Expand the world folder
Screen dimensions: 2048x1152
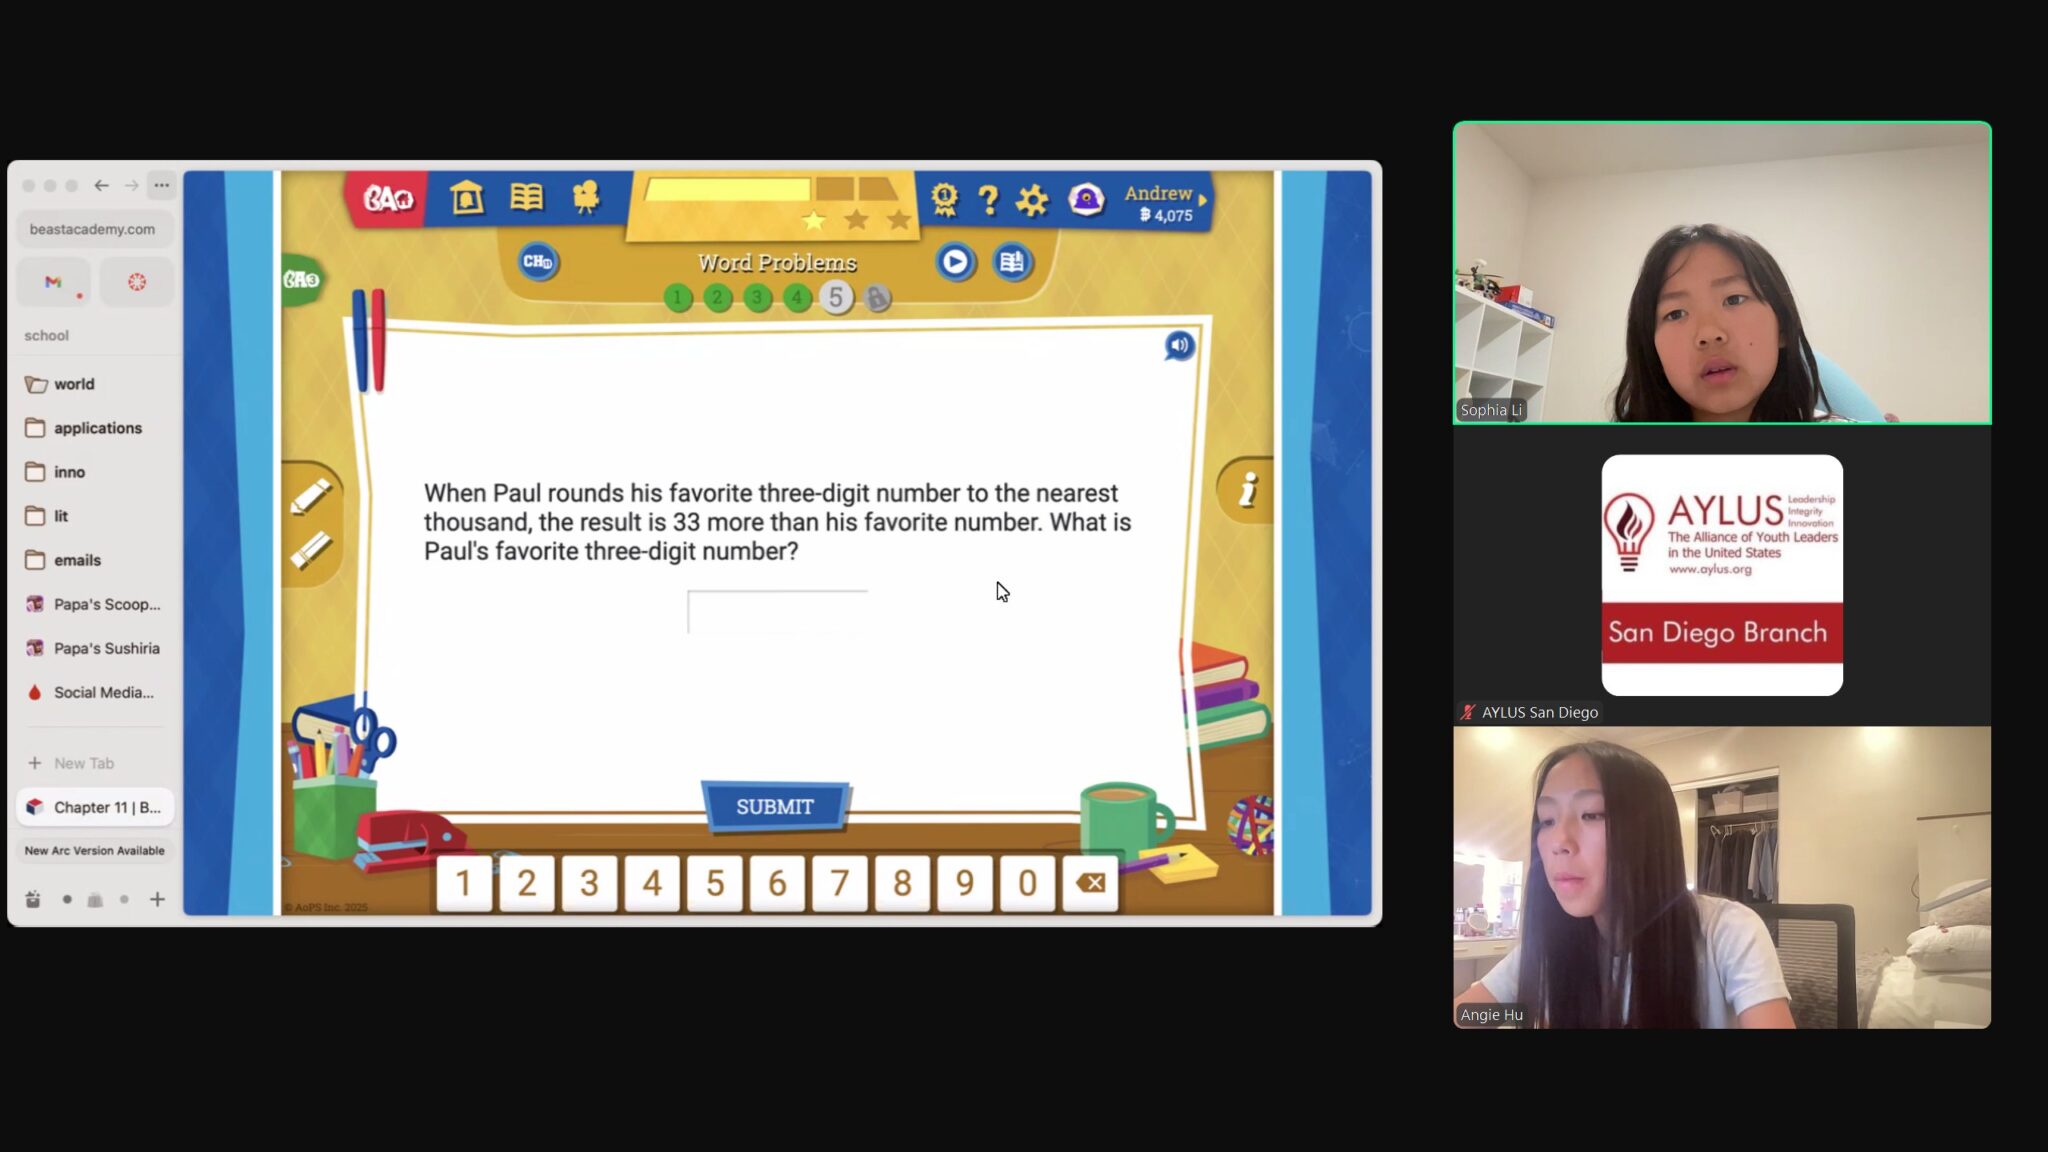click(x=94, y=384)
